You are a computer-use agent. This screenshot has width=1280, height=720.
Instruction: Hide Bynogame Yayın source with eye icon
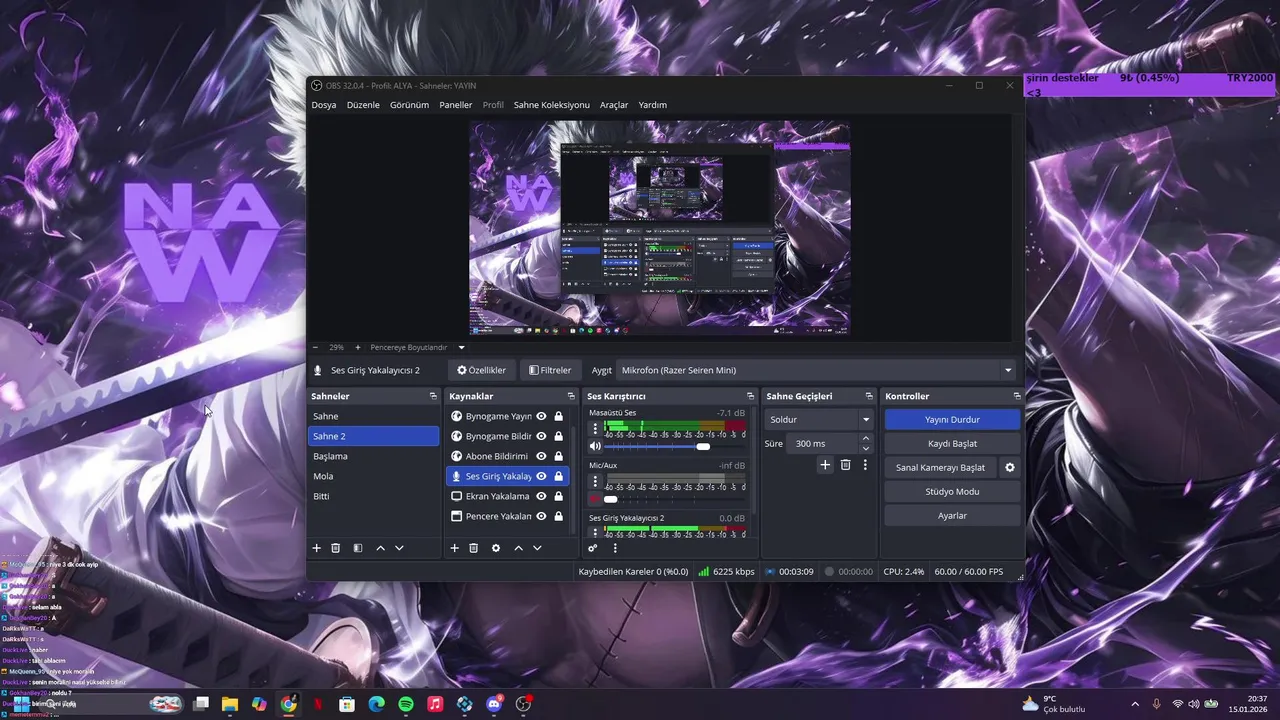click(x=541, y=416)
